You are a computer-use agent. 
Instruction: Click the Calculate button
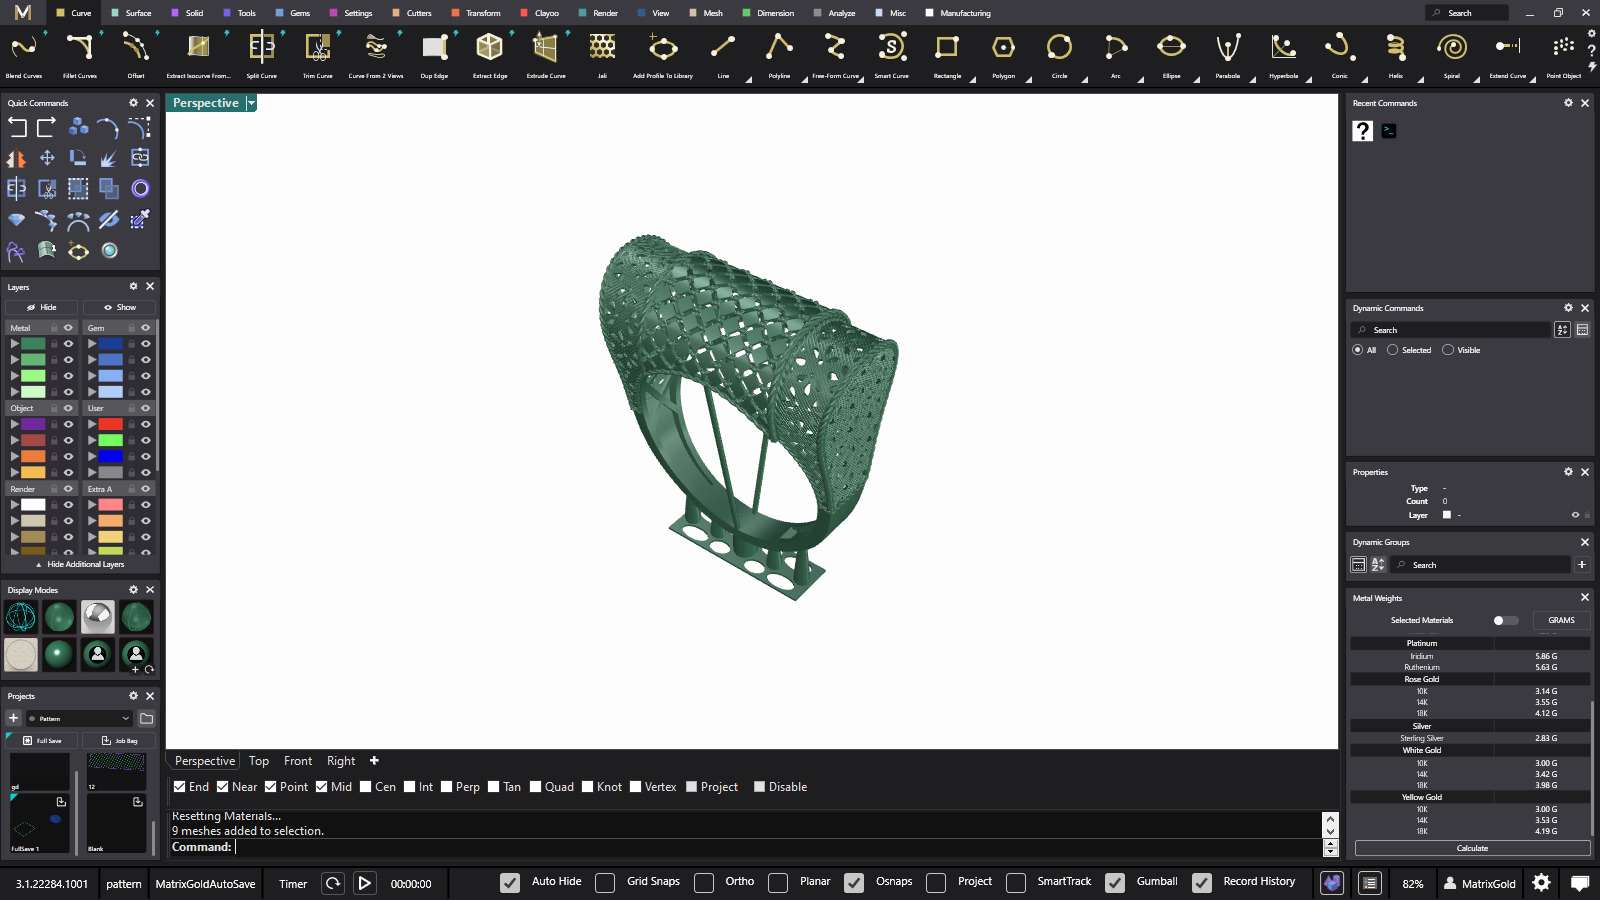(x=1472, y=848)
